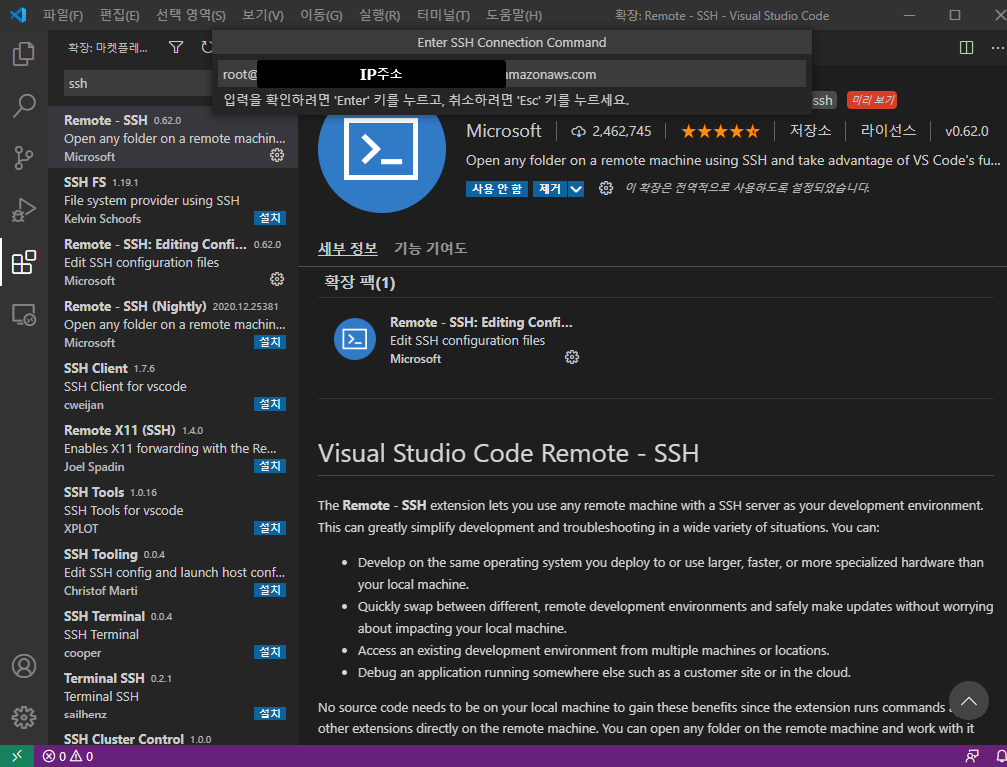
Task: Click the scroll-to-top arrow button
Action: click(968, 701)
